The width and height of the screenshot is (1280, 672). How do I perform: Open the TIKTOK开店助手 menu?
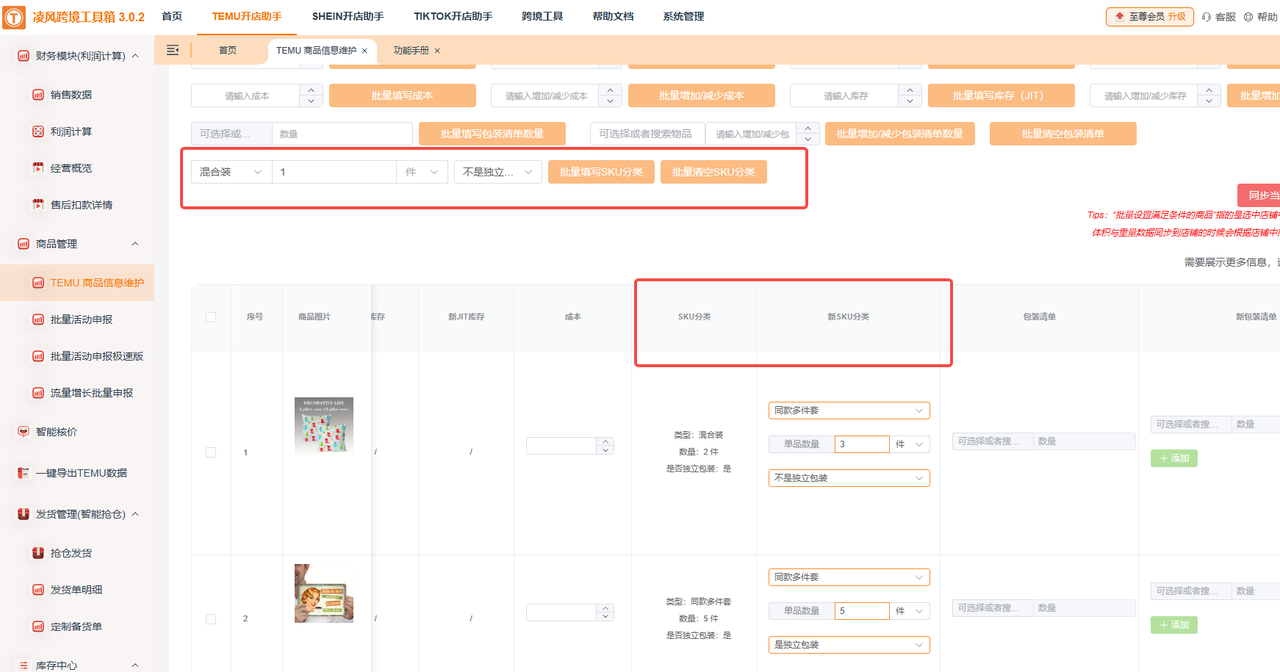click(453, 17)
